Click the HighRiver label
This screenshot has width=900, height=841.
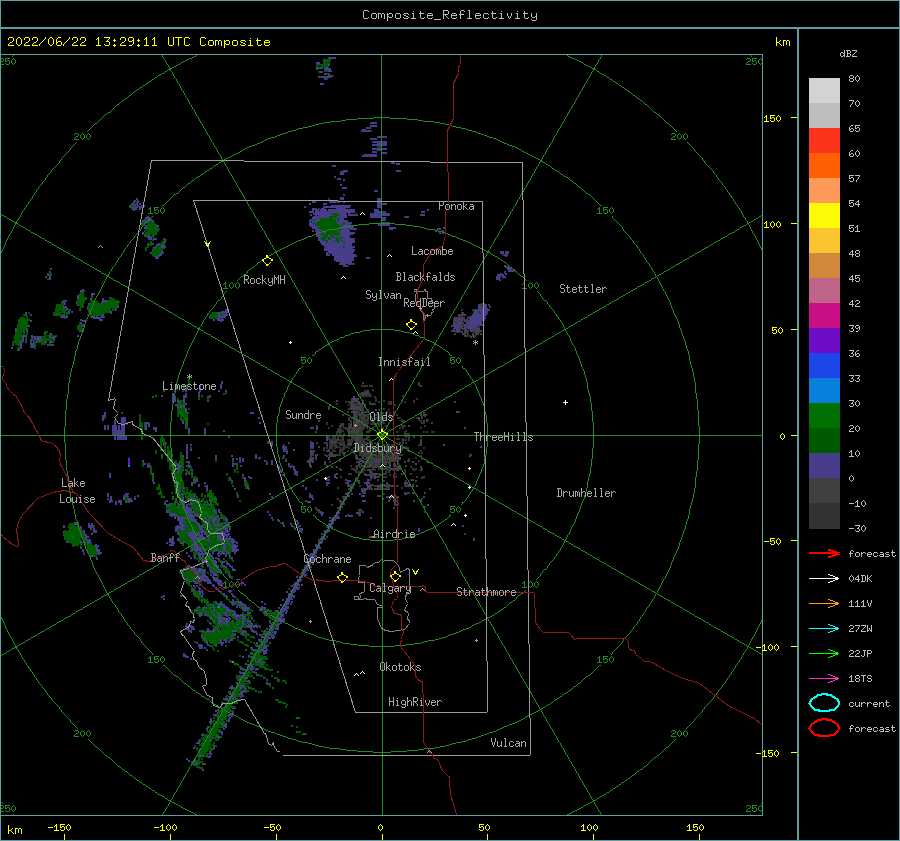(x=415, y=702)
